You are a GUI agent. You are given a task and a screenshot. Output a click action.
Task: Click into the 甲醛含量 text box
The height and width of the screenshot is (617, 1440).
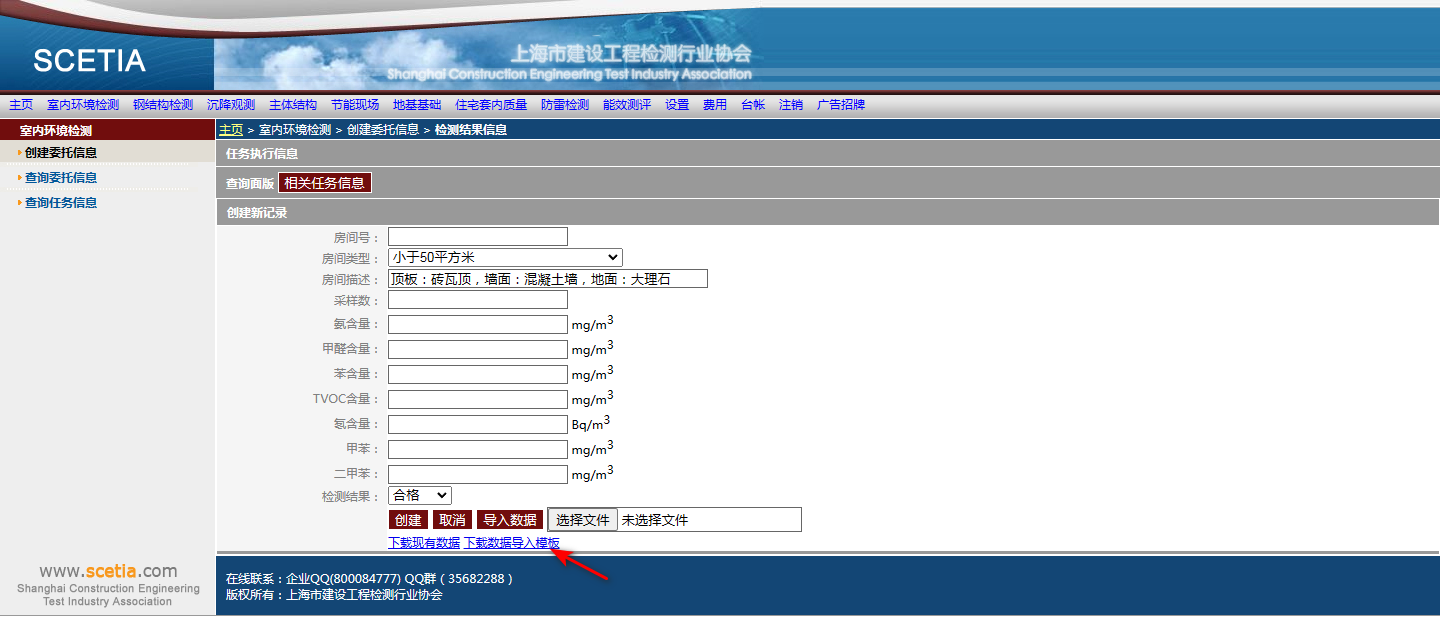pos(477,349)
